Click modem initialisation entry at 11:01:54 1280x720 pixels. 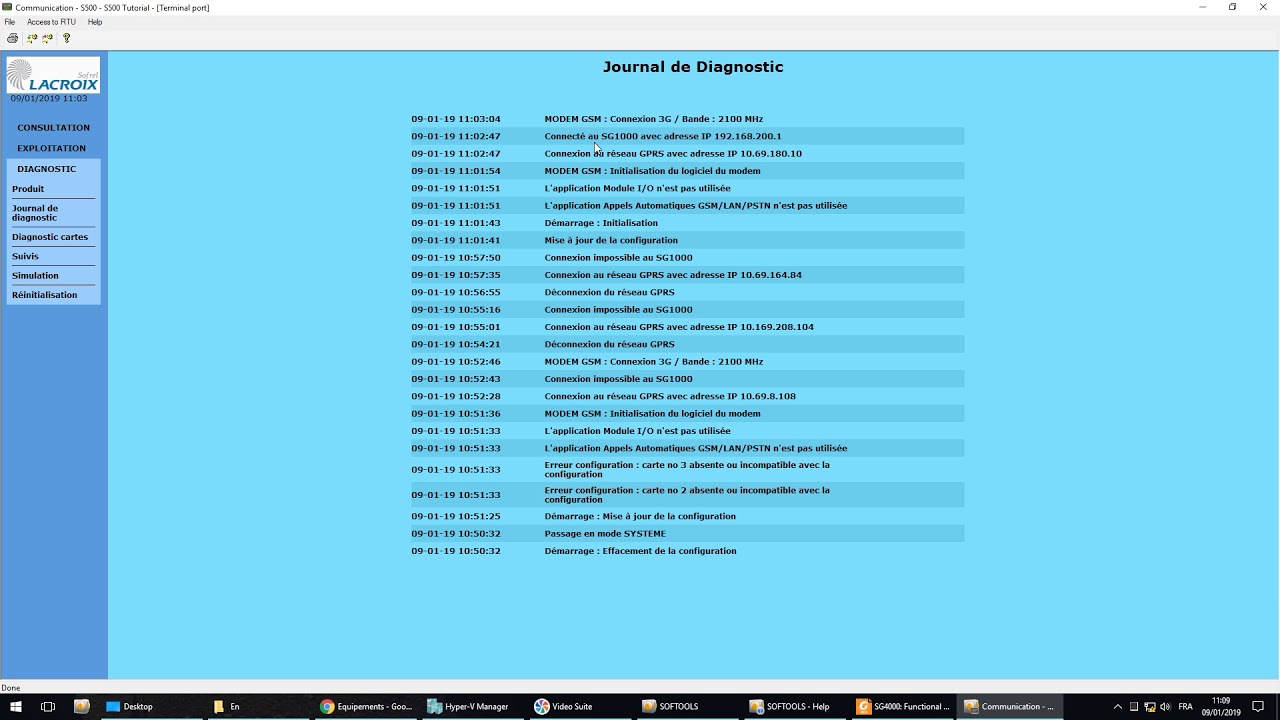652,171
